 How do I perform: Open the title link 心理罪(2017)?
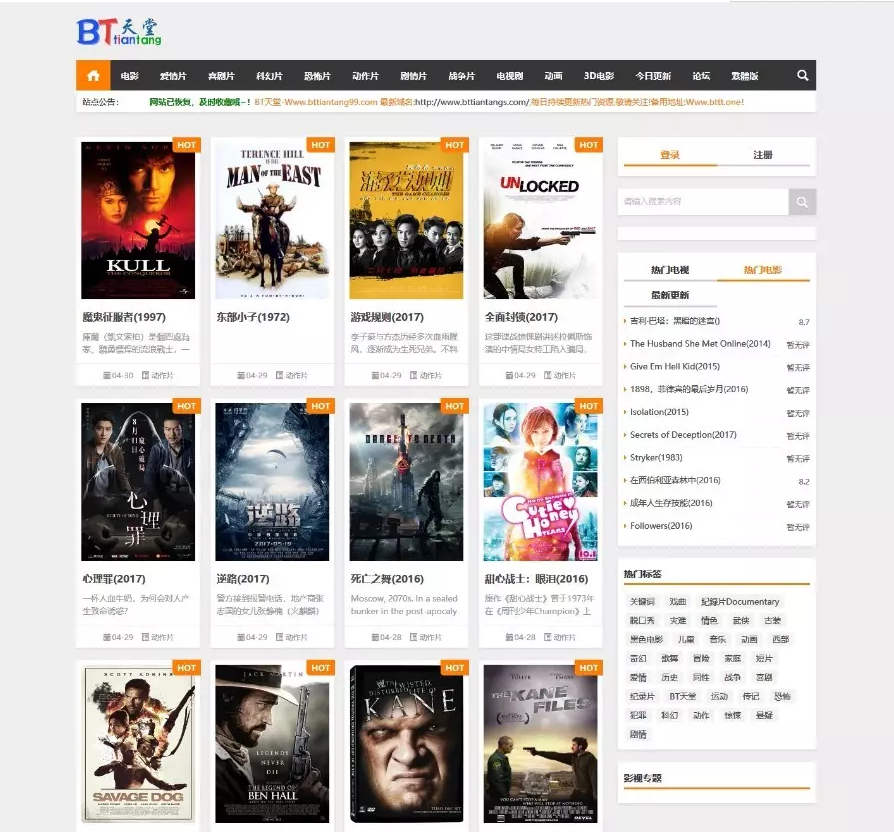click(114, 579)
